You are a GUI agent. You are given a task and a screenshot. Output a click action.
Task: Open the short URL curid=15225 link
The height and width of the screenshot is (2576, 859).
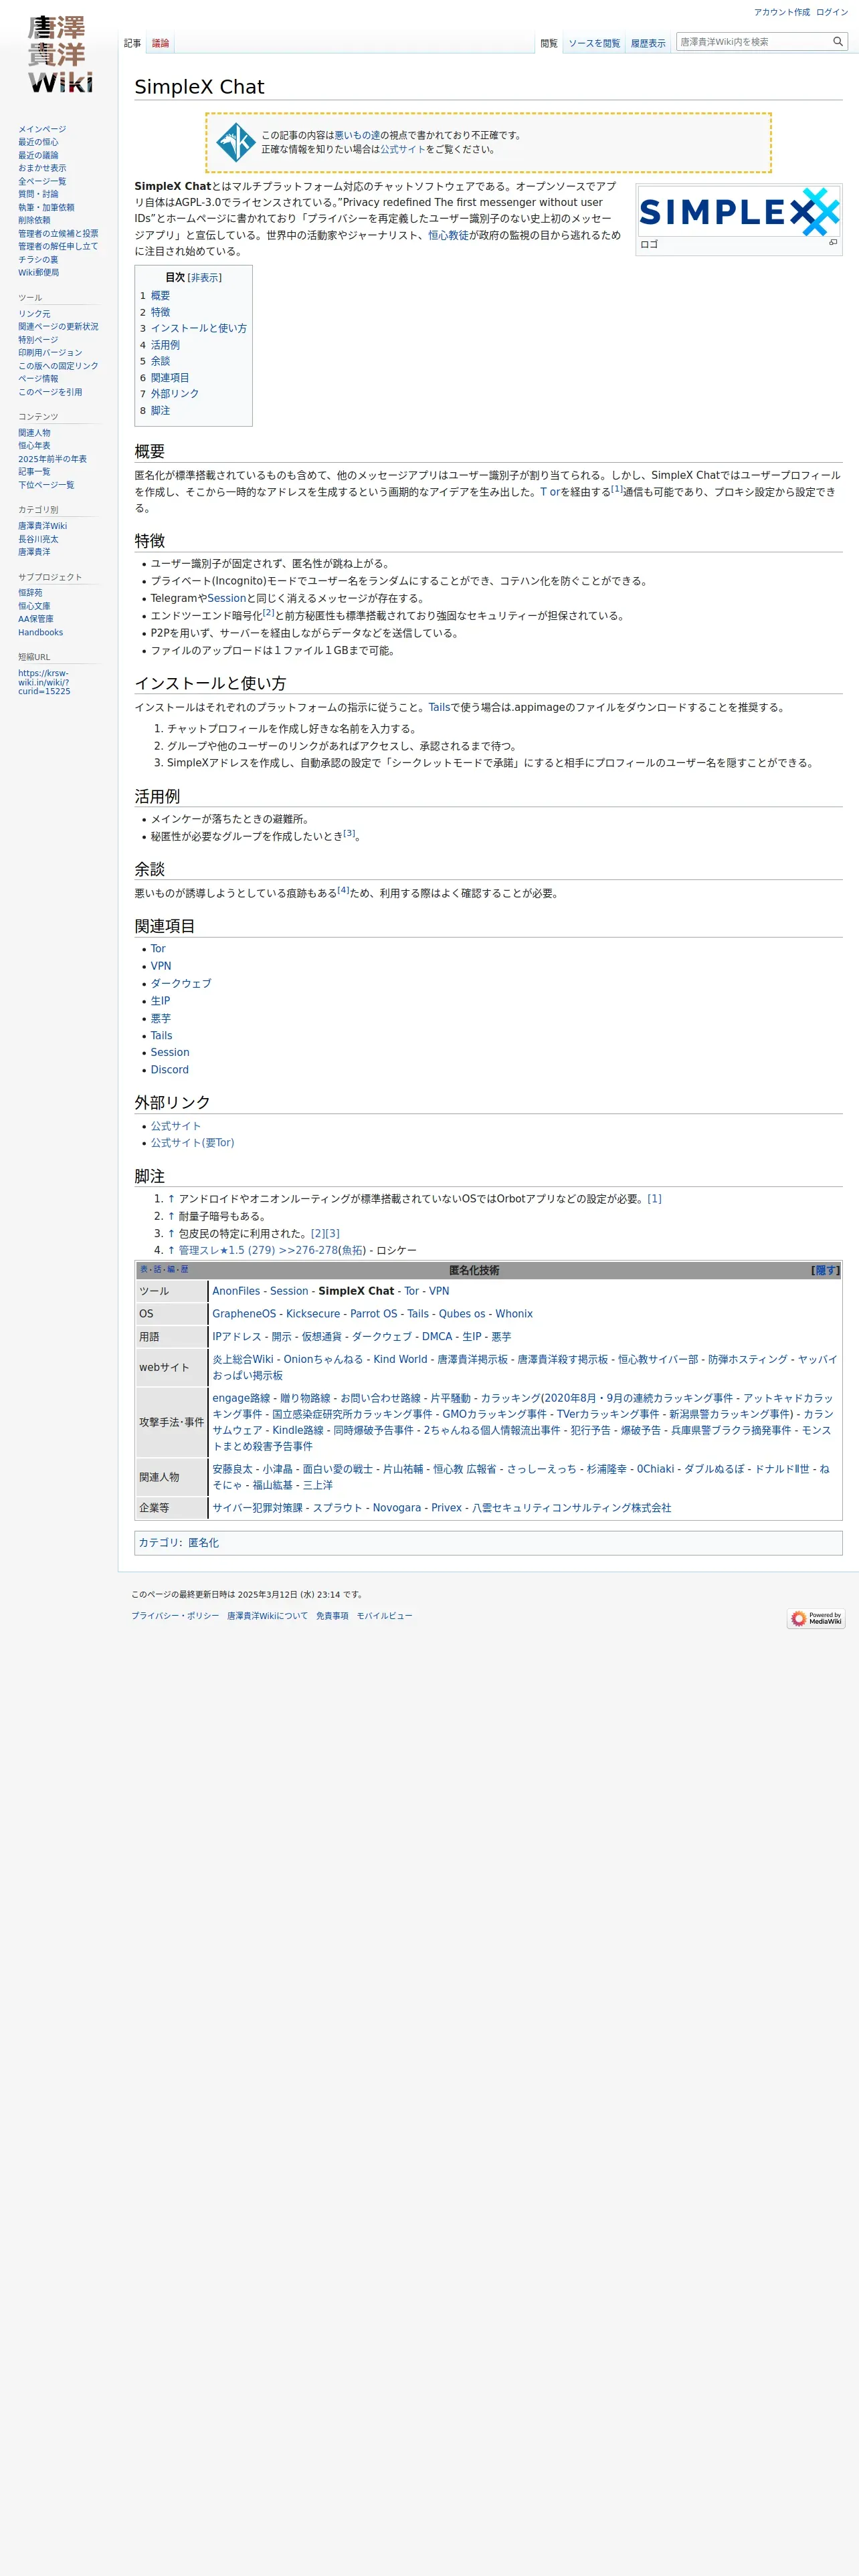[44, 682]
